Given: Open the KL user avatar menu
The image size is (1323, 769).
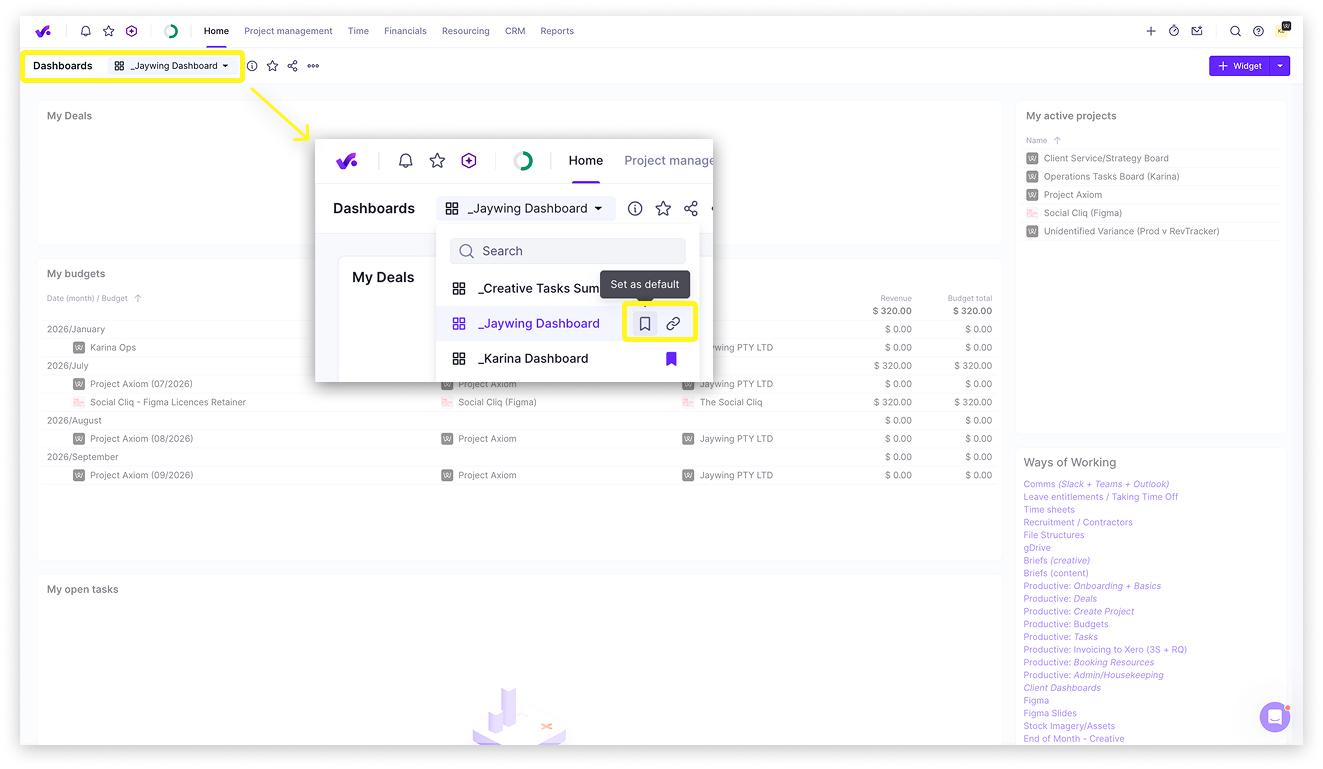Looking at the screenshot, I should [x=1283, y=30].
